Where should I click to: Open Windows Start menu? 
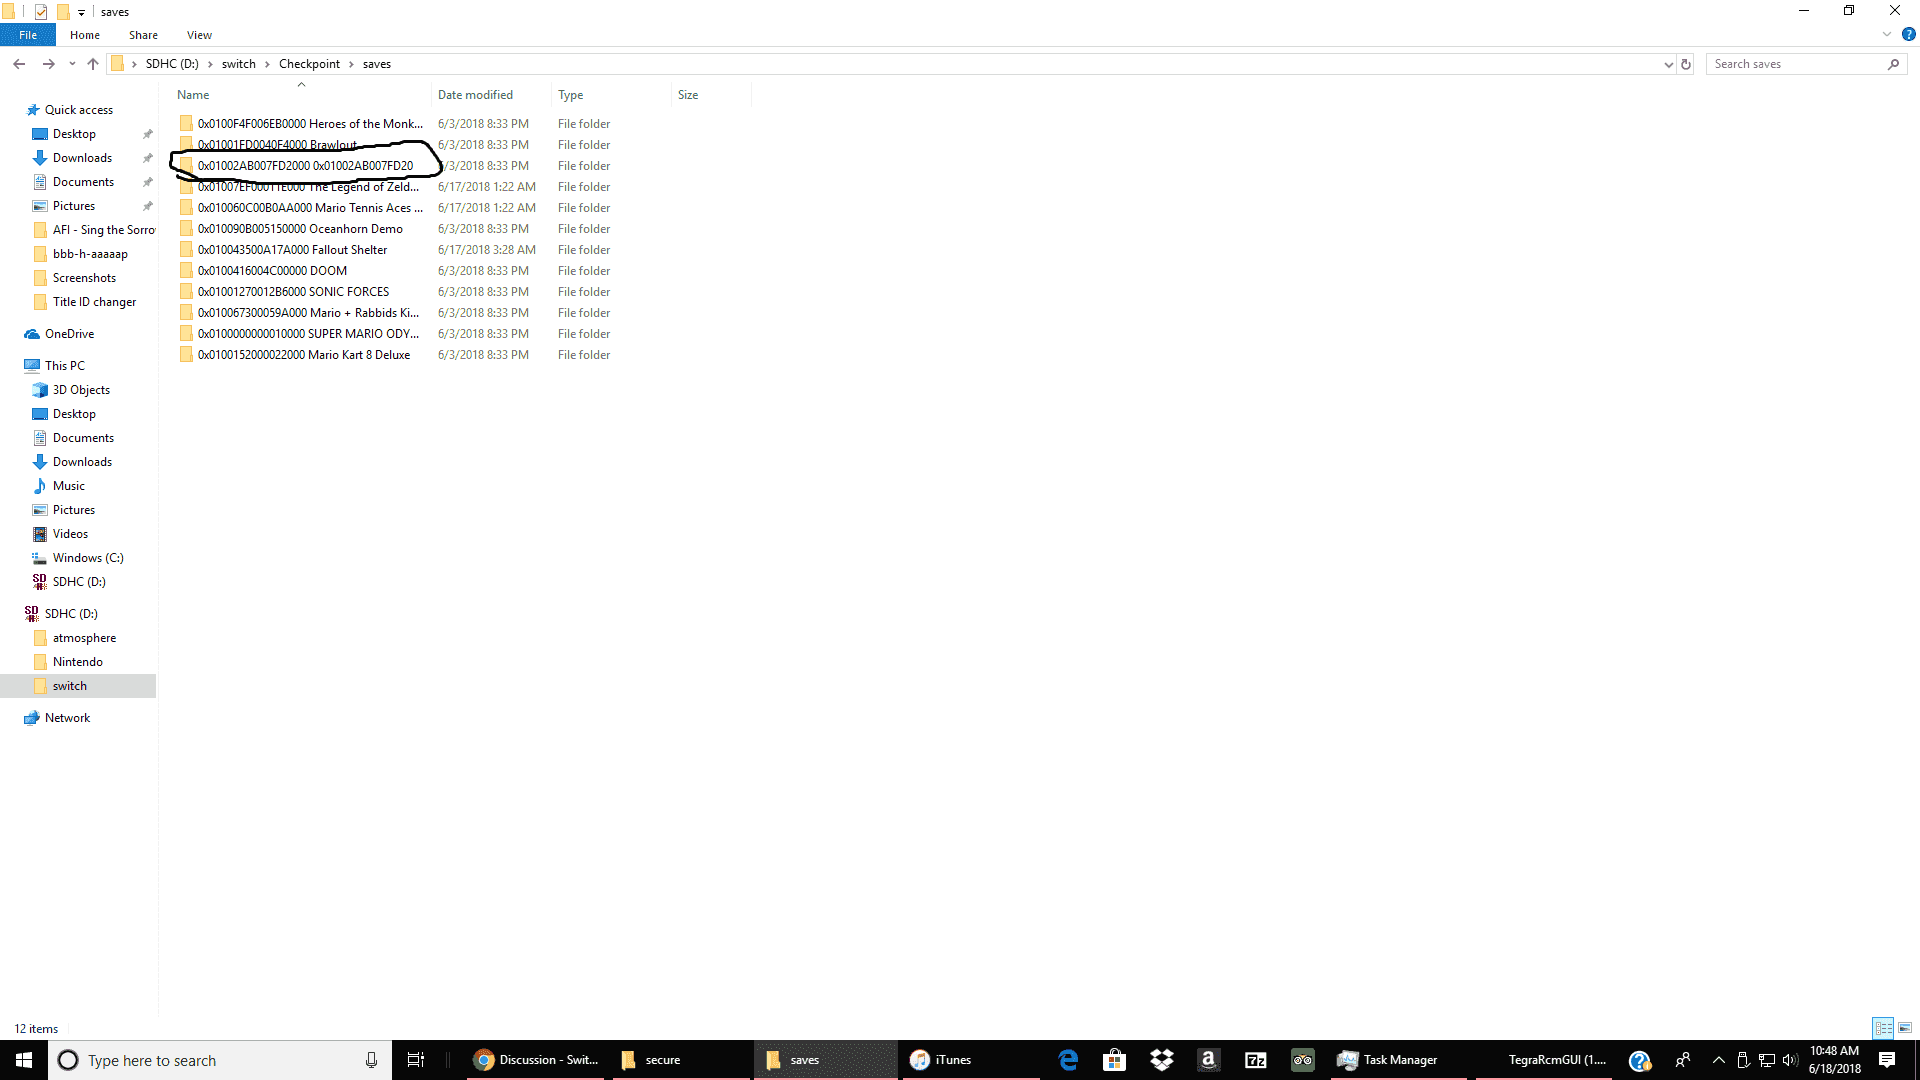pos(24,1060)
